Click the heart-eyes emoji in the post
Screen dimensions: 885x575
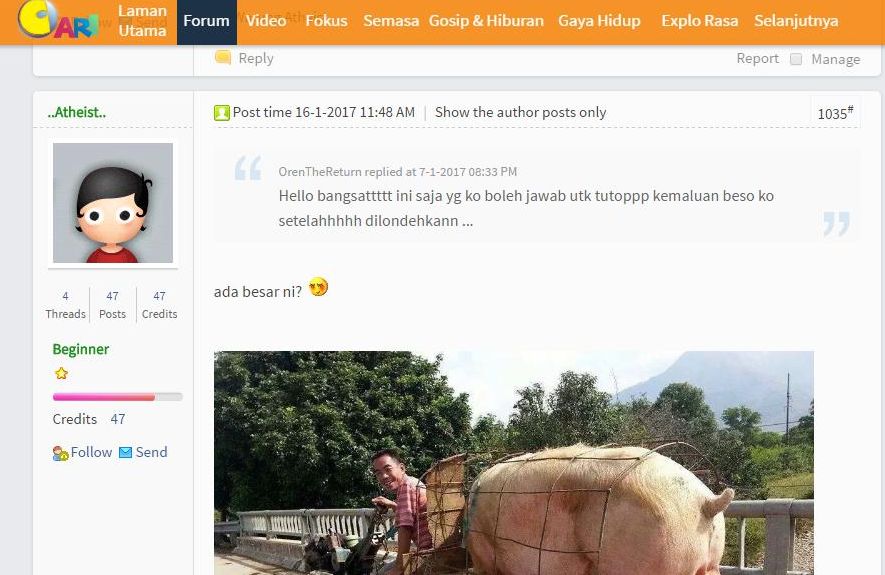(x=318, y=287)
